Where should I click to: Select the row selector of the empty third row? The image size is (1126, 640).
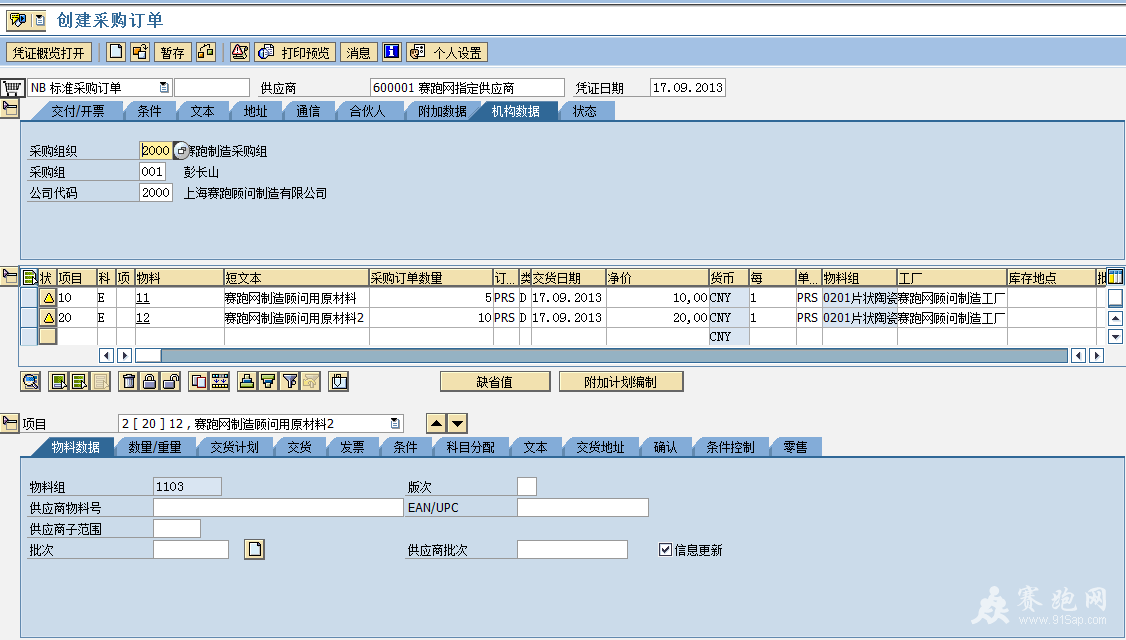click(x=29, y=336)
